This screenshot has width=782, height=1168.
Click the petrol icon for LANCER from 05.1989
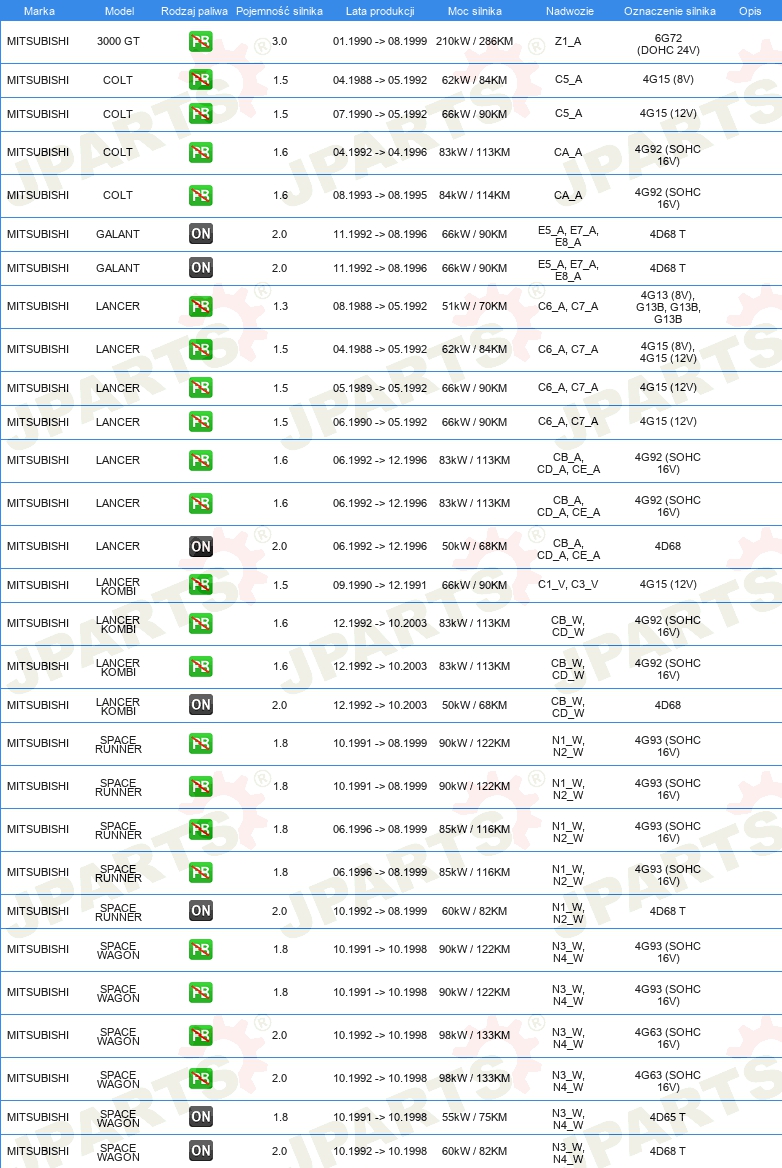200,387
